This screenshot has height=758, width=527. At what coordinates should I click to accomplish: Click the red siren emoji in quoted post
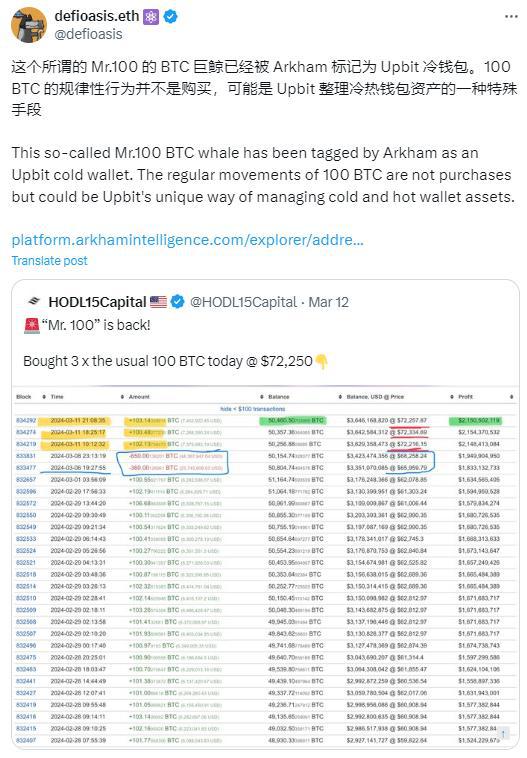coord(32,326)
